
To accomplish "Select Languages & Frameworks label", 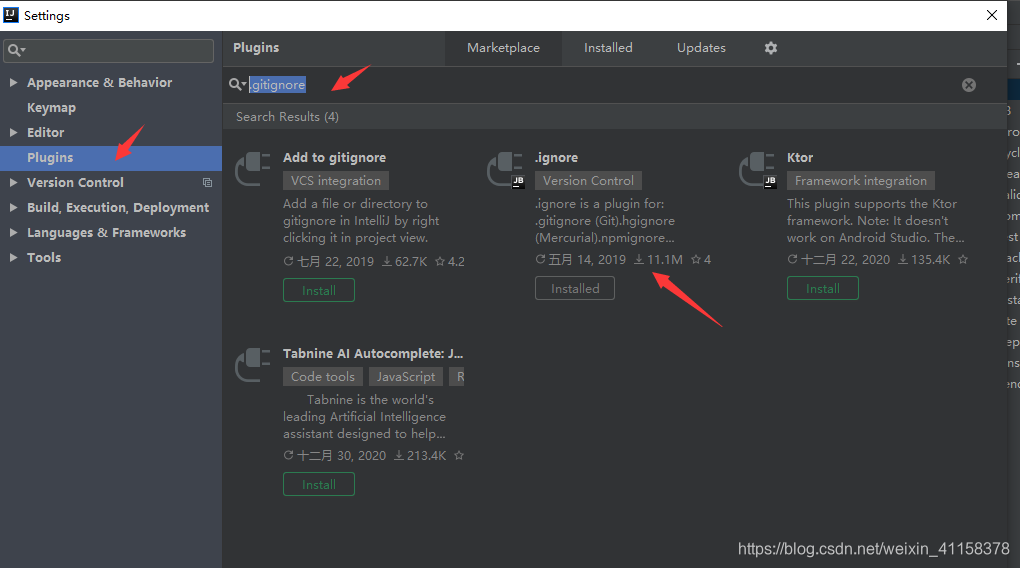I will coord(107,233).
